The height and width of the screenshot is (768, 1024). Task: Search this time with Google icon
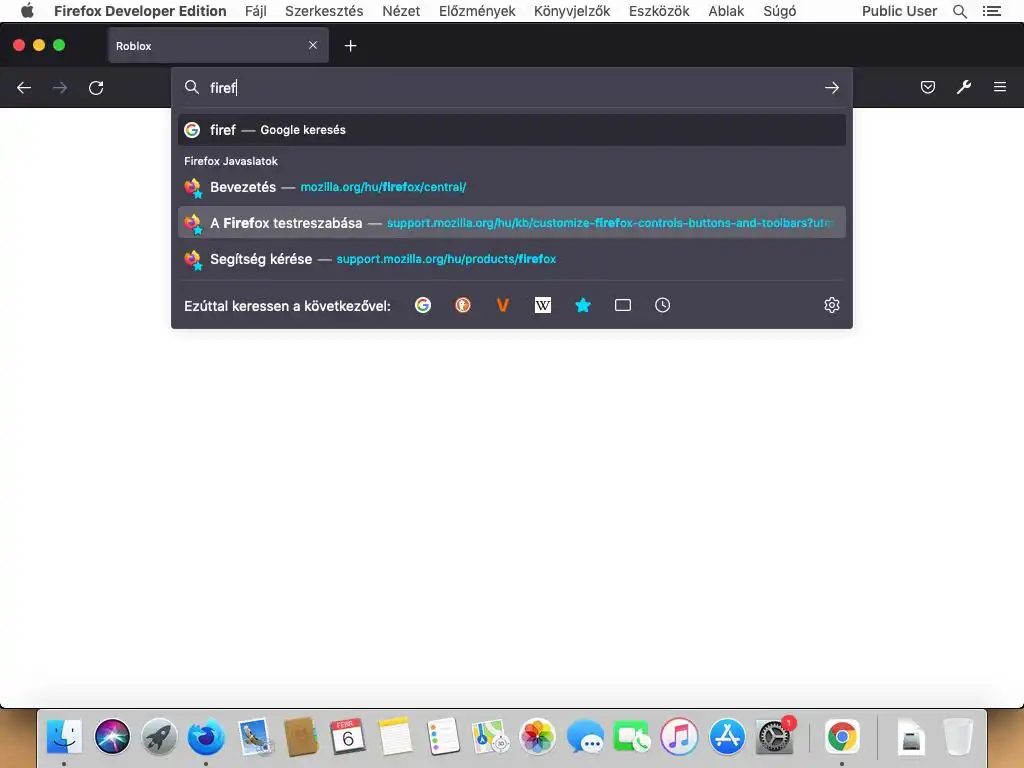(423, 305)
